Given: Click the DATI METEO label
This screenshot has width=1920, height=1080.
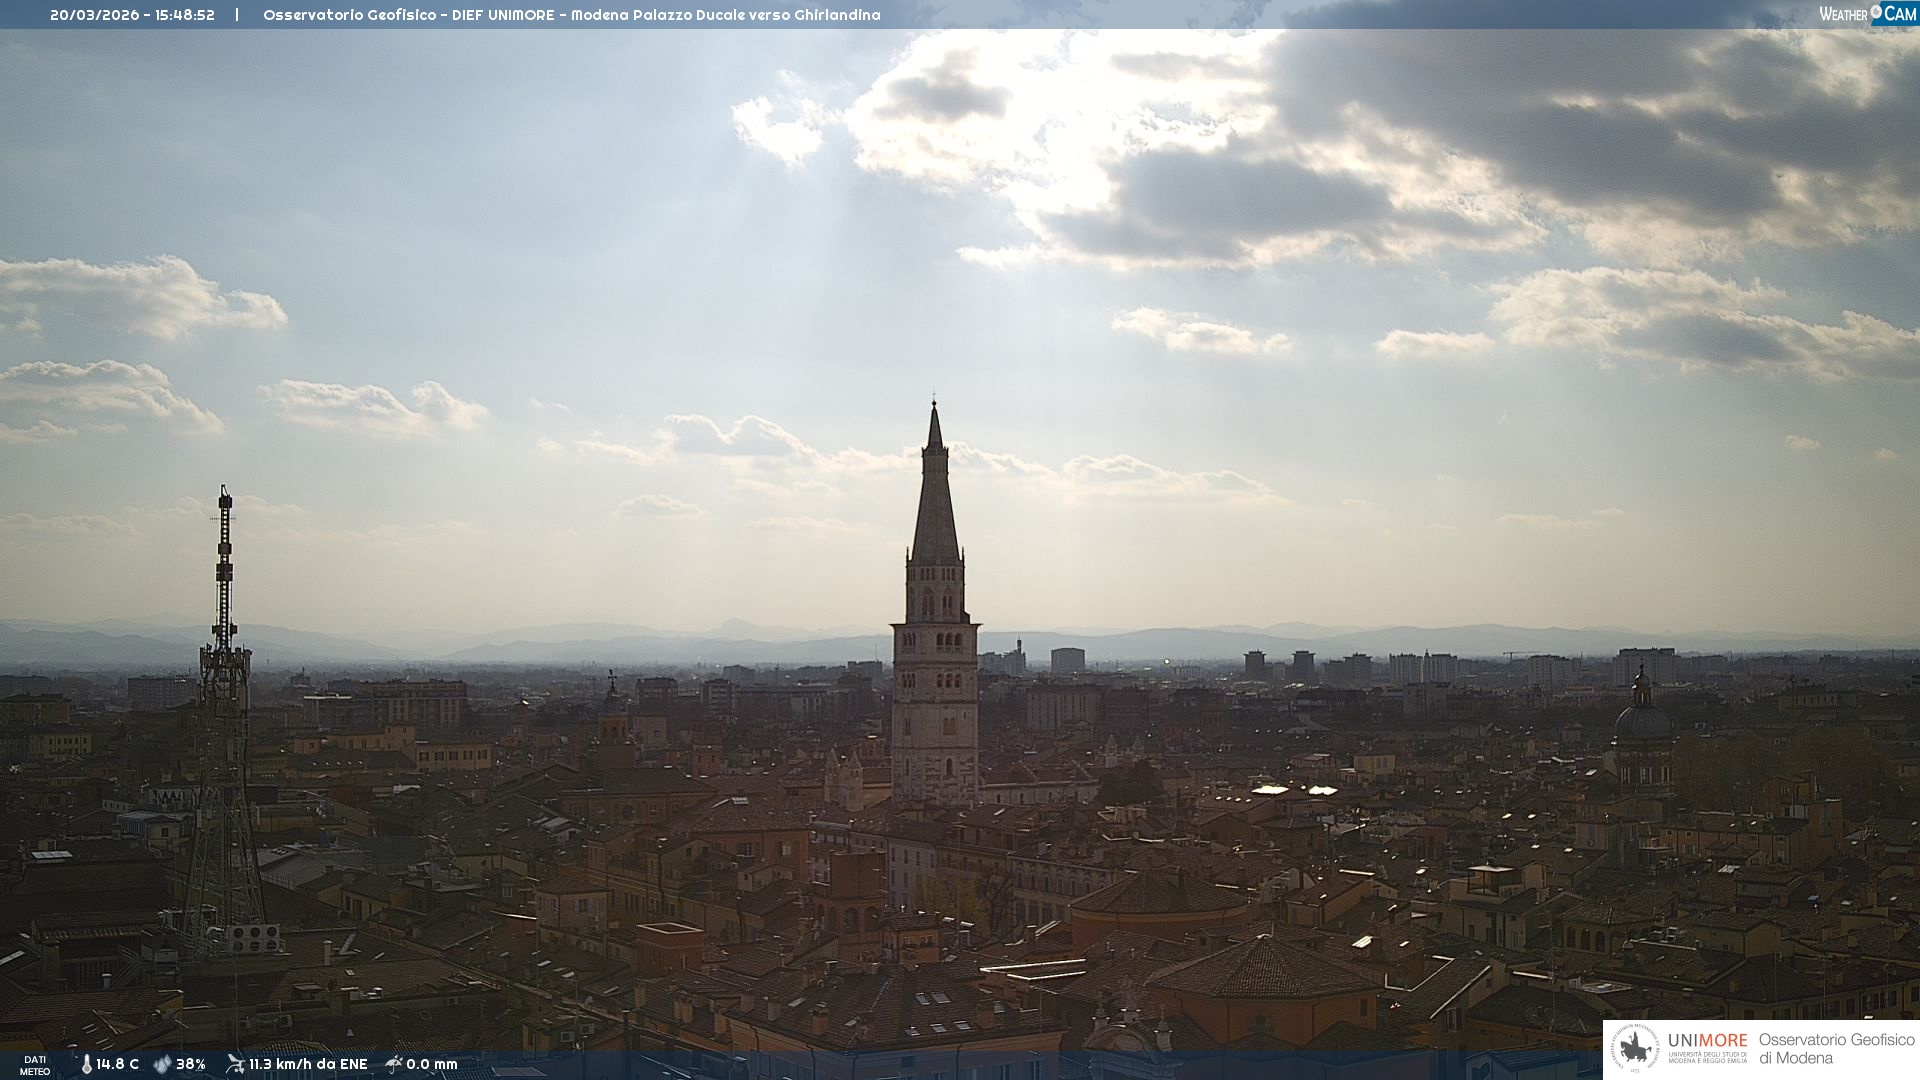Looking at the screenshot, I should pyautogui.click(x=35, y=1065).
